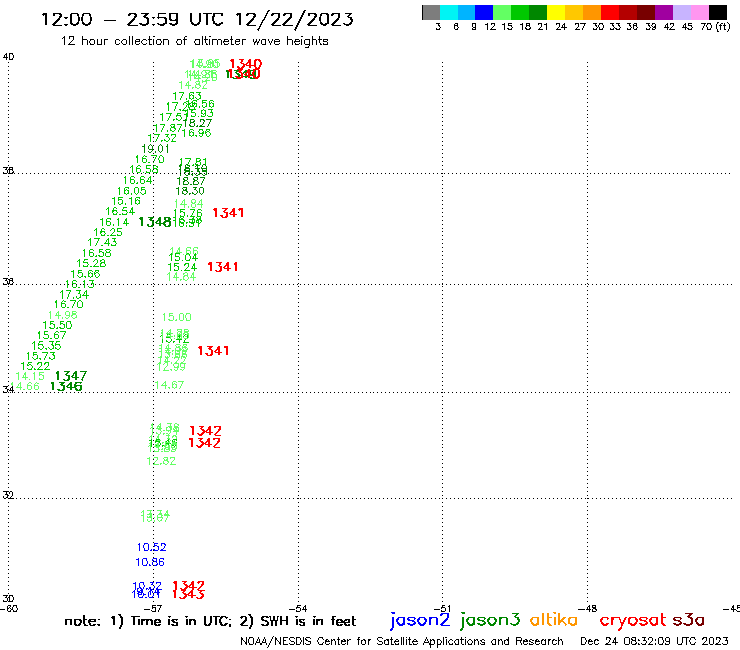Select the 17.43 wave height reading
The image size is (740, 650).
click(102, 242)
